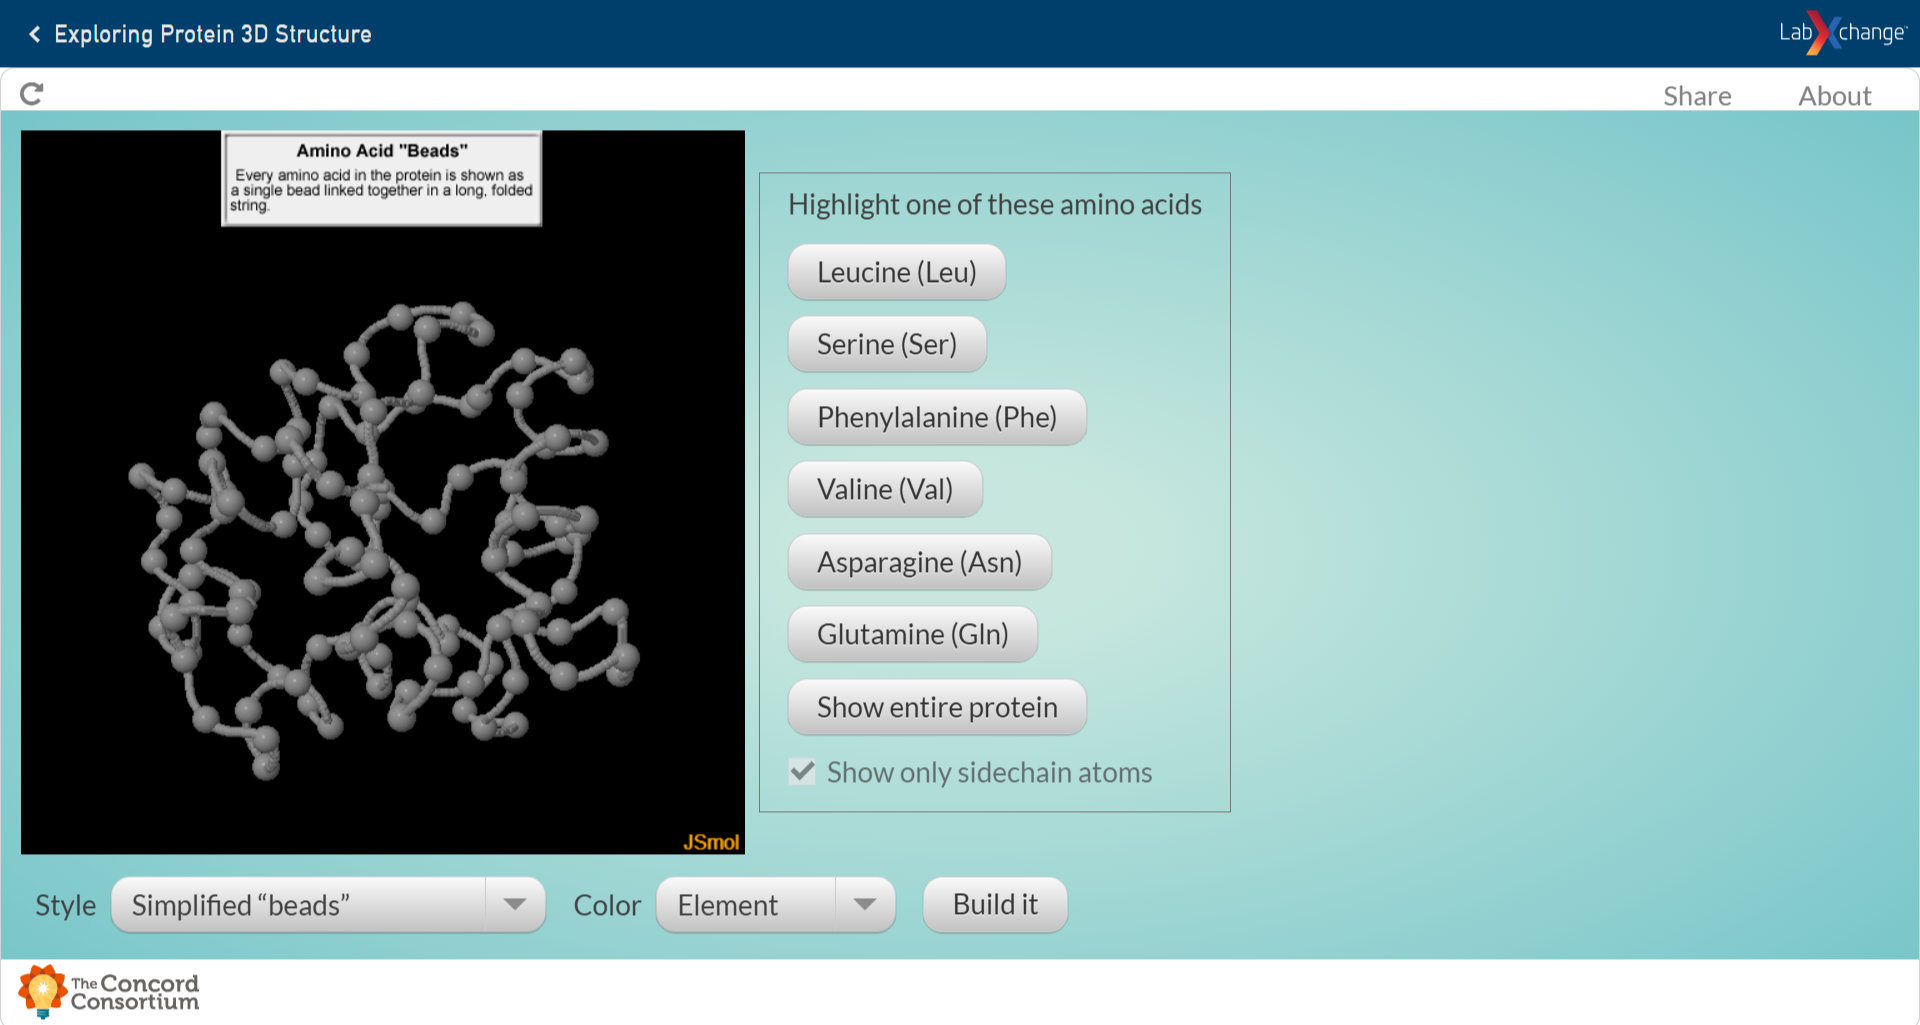Open the About menu
1920x1025 pixels.
point(1834,96)
